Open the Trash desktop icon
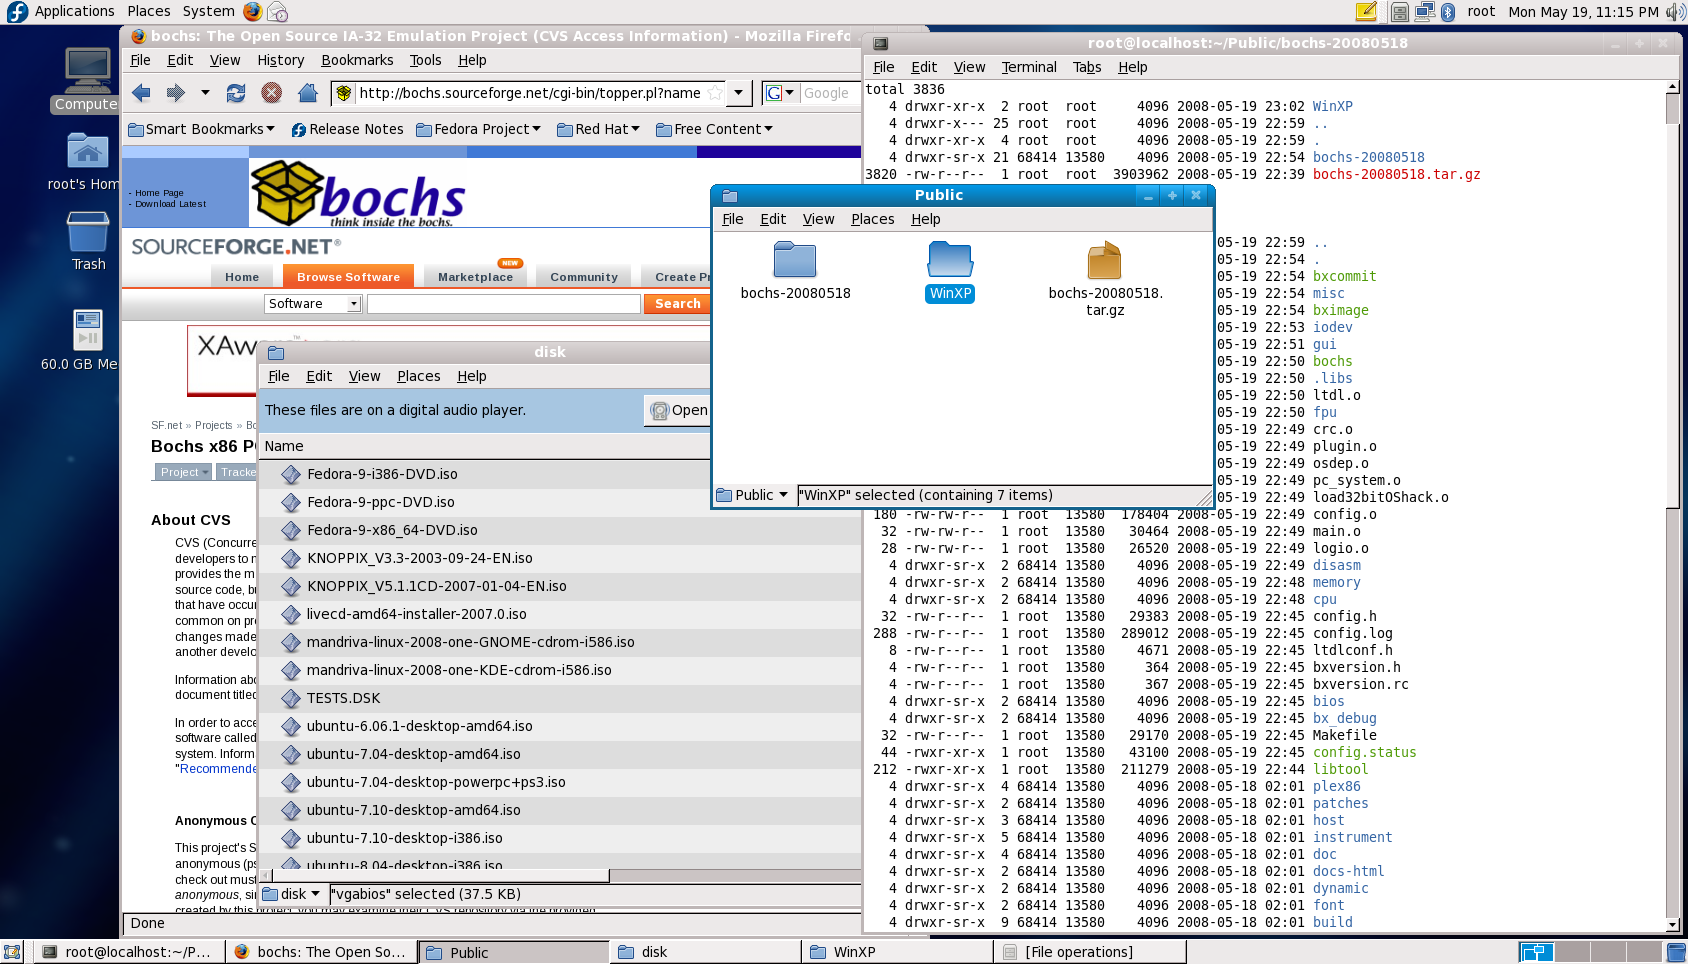 [x=88, y=241]
